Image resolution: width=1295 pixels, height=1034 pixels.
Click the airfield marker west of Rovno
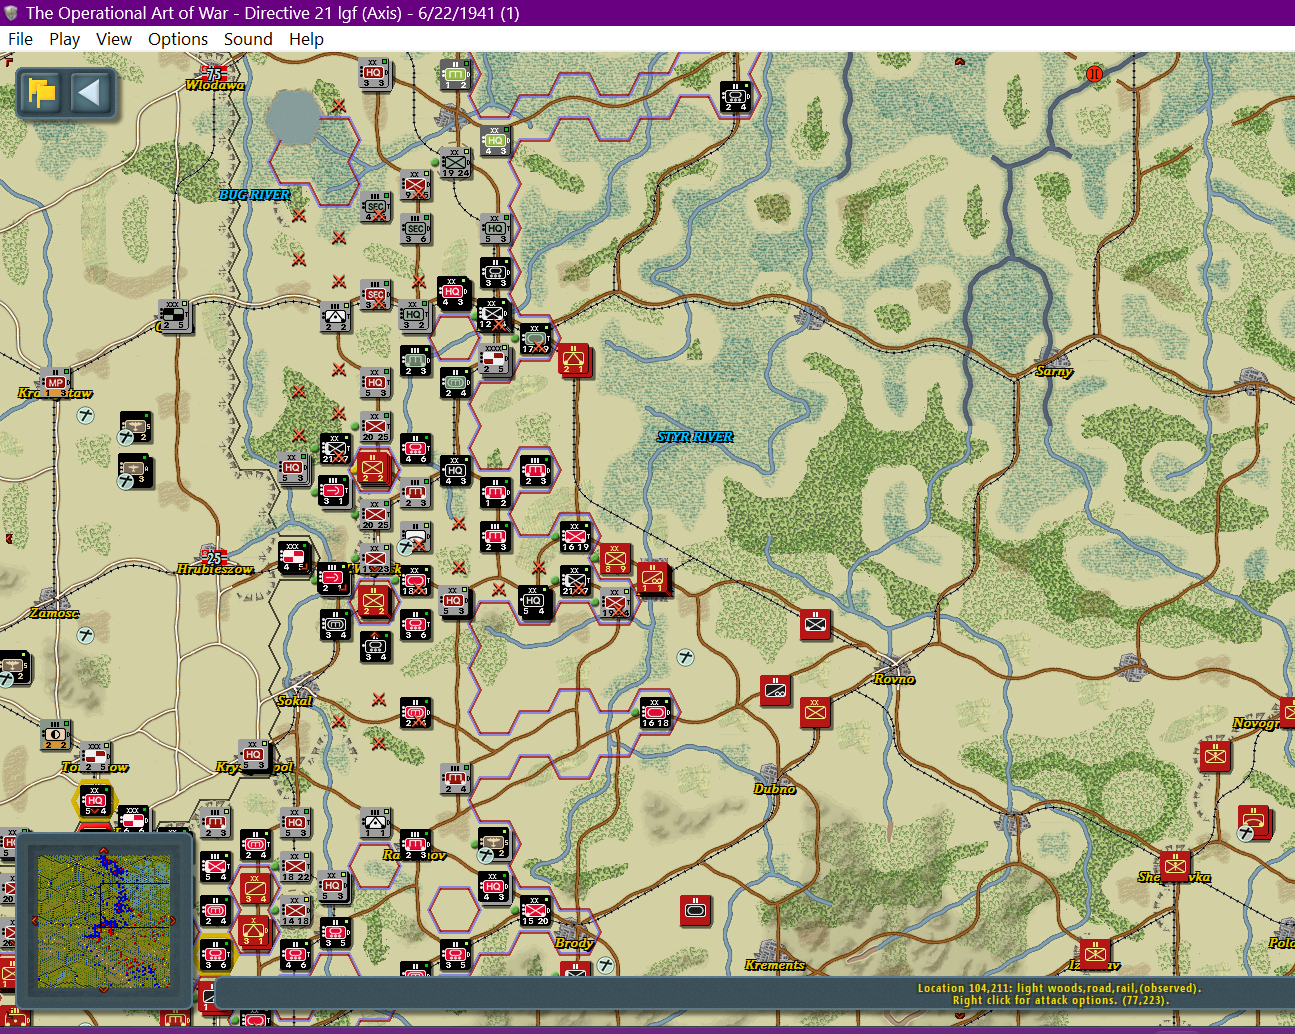686,657
